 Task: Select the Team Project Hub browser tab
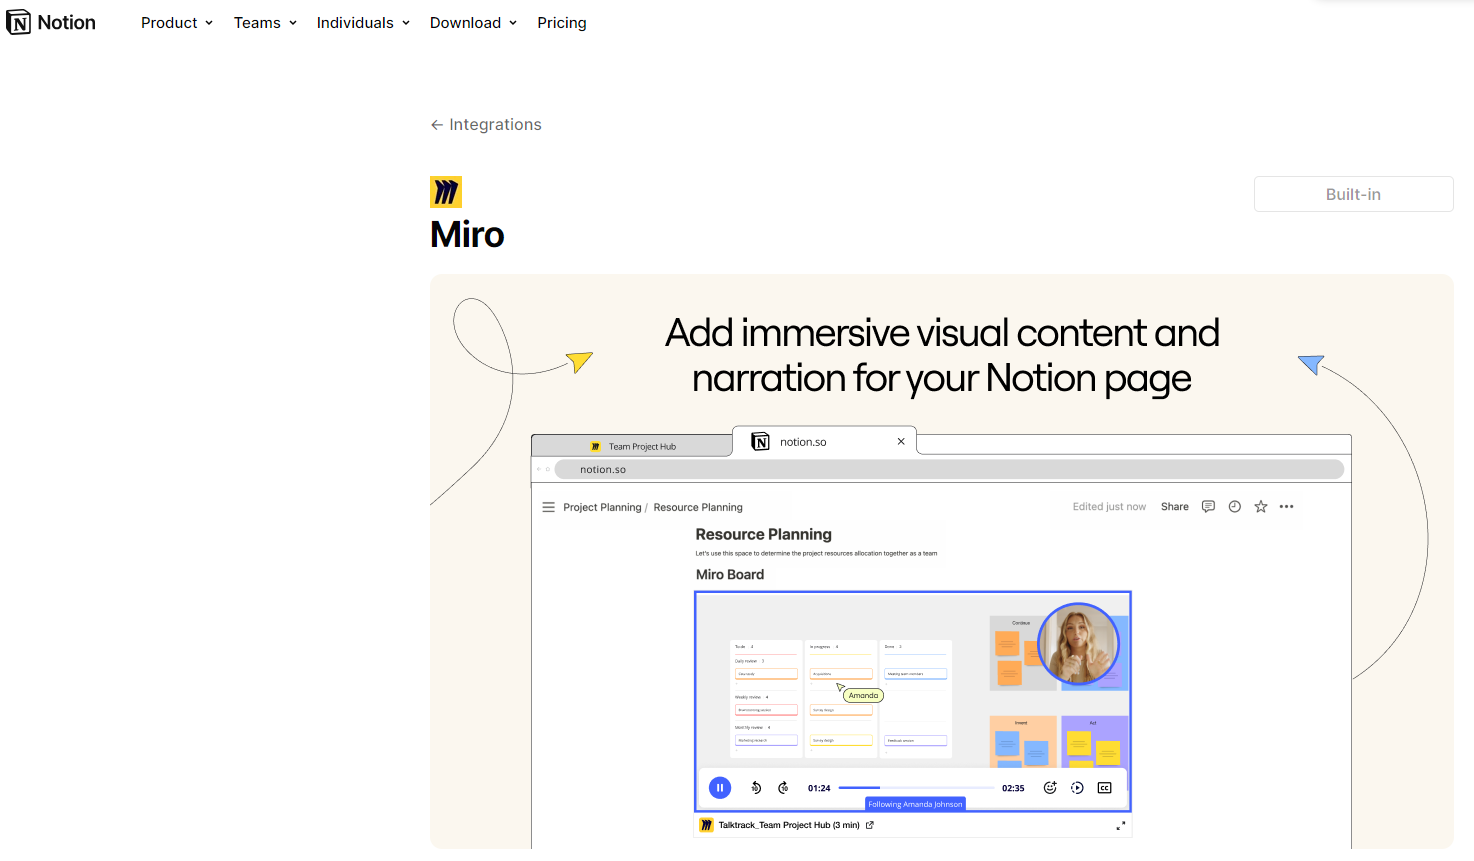pyautogui.click(x=632, y=446)
